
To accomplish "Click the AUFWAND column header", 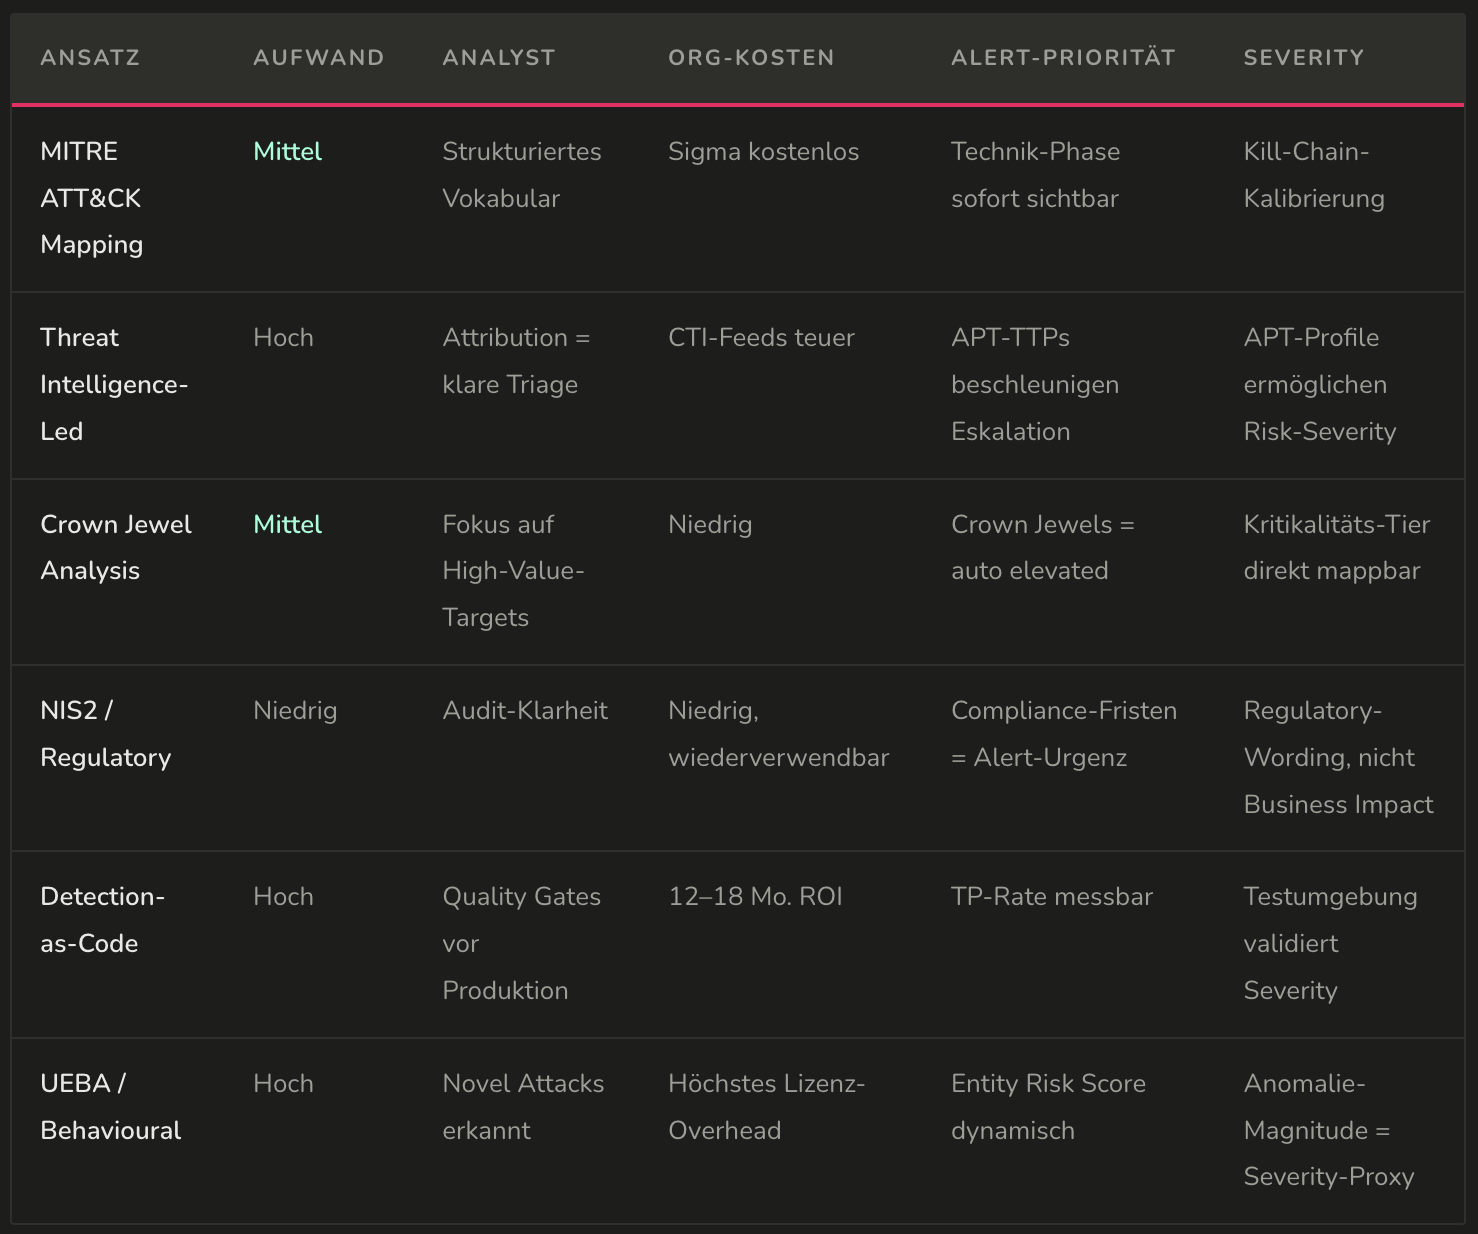I will [x=318, y=58].
